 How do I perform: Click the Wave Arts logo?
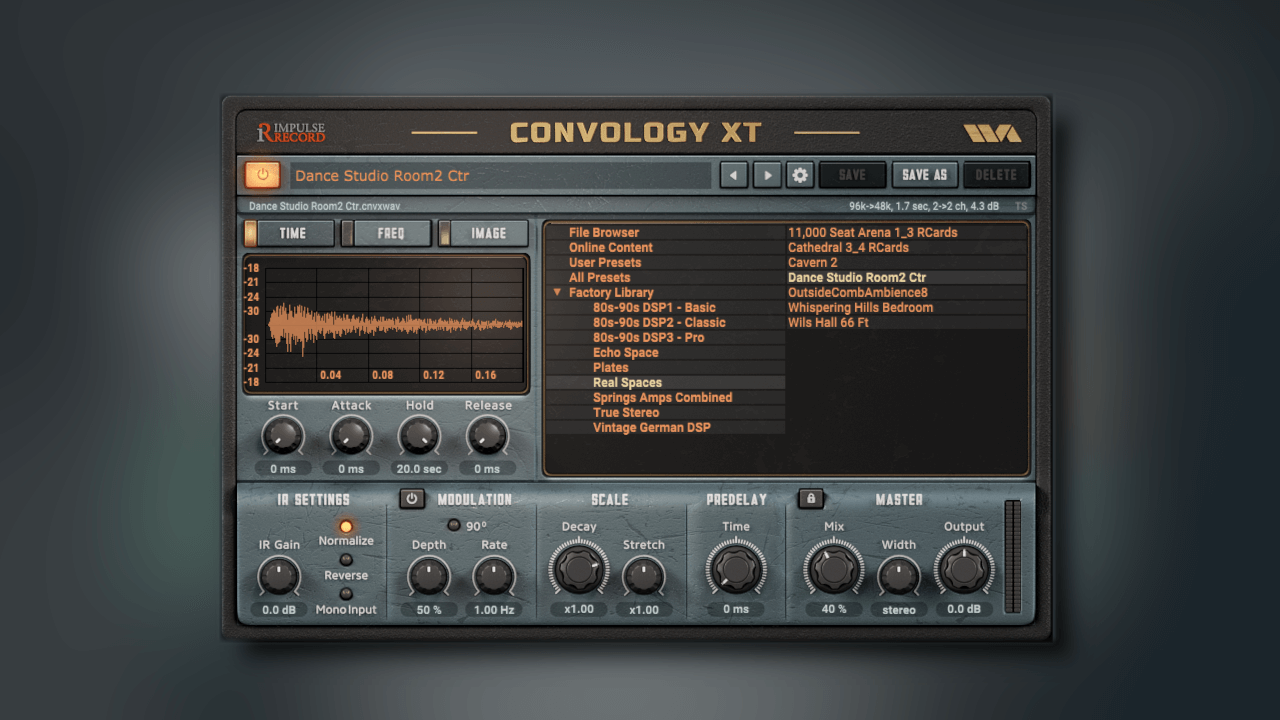[992, 133]
